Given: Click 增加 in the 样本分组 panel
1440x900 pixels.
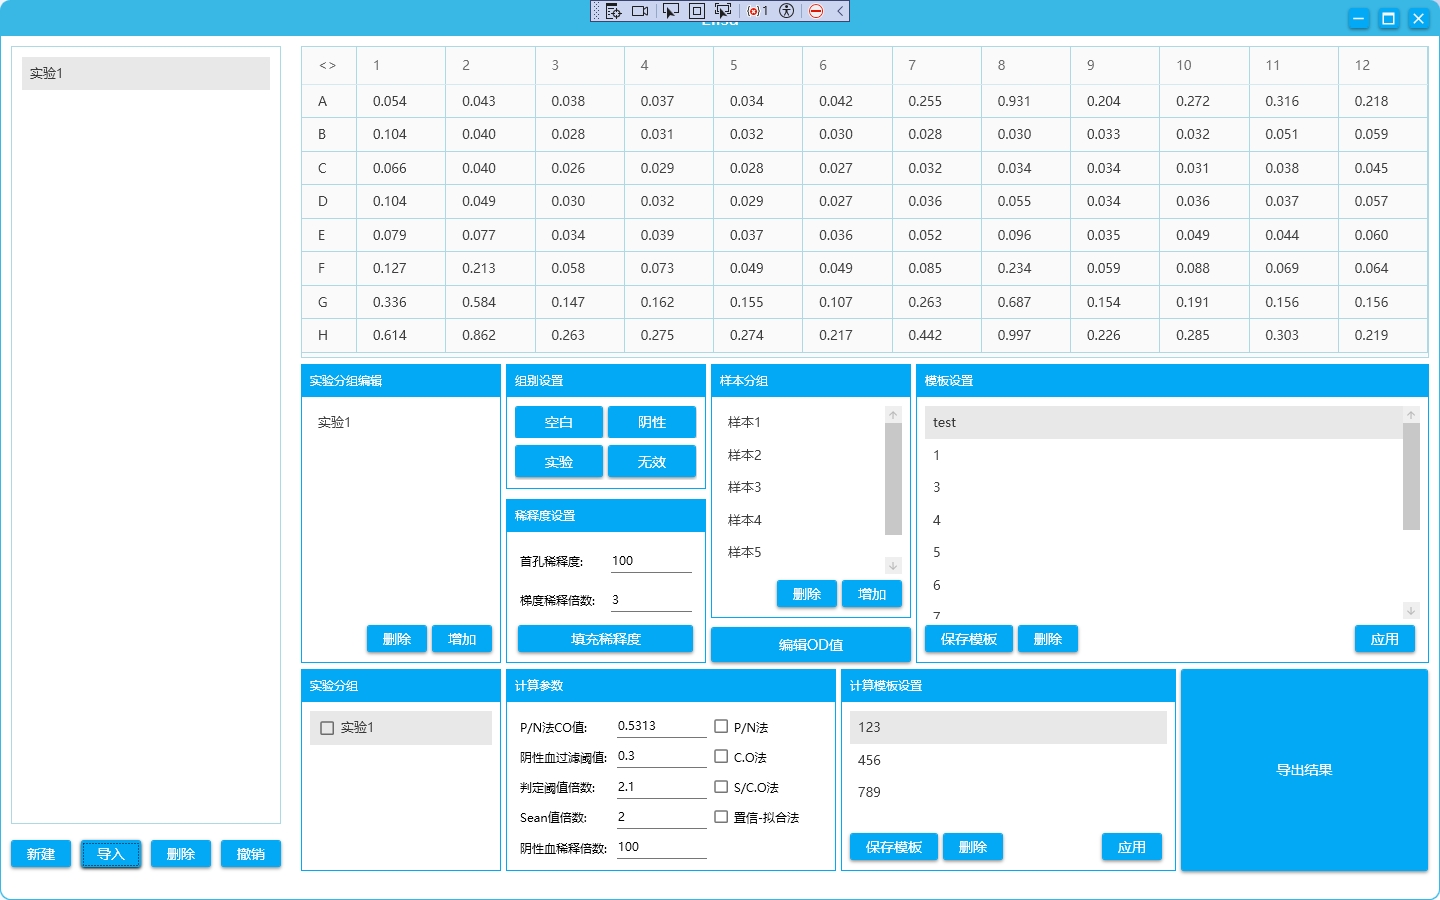Looking at the screenshot, I should [x=872, y=594].
